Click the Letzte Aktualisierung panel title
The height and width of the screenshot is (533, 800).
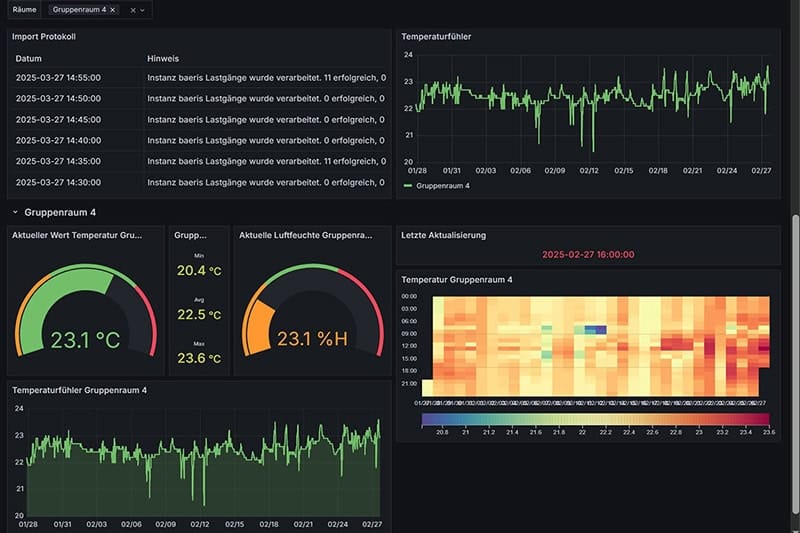coord(443,235)
